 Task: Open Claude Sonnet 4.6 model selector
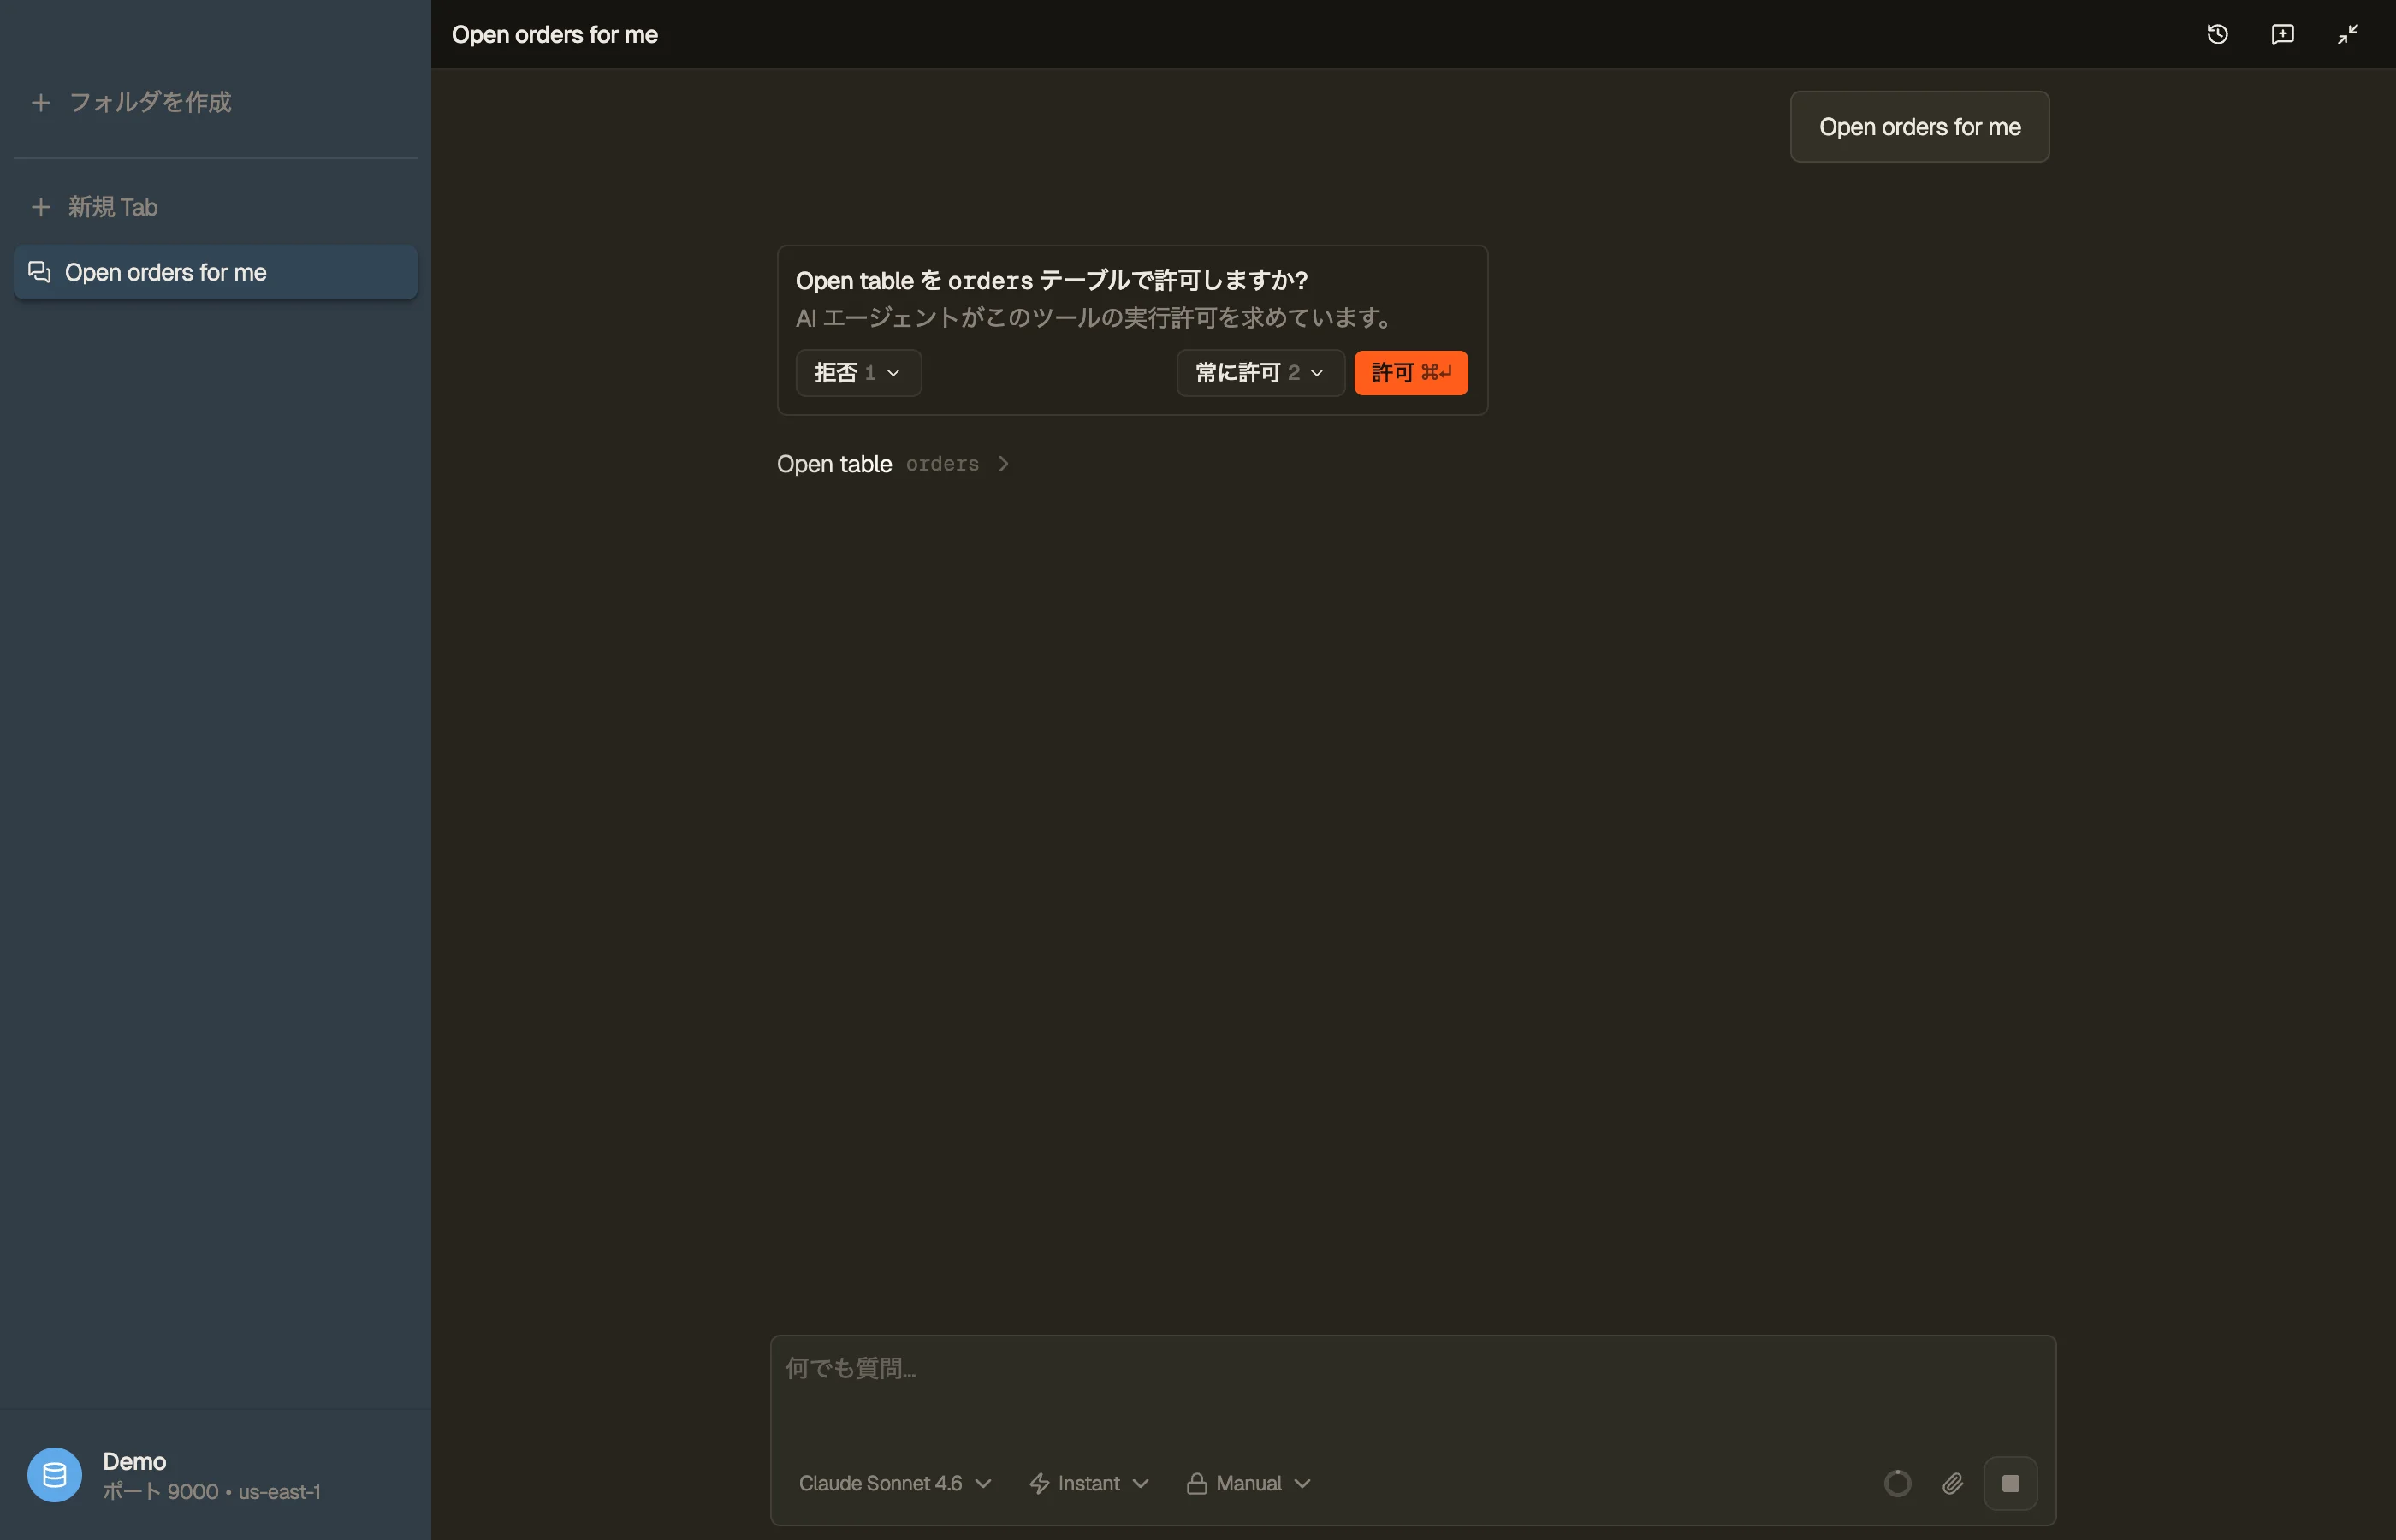pos(895,1483)
